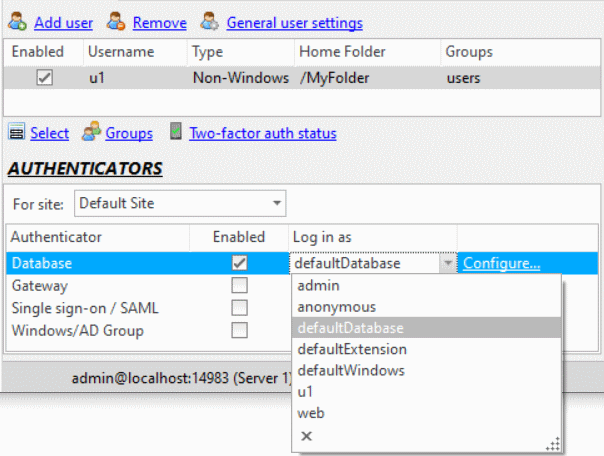Choose anonymous from the dropdown list
The width and height of the screenshot is (604, 456).
click(336, 307)
